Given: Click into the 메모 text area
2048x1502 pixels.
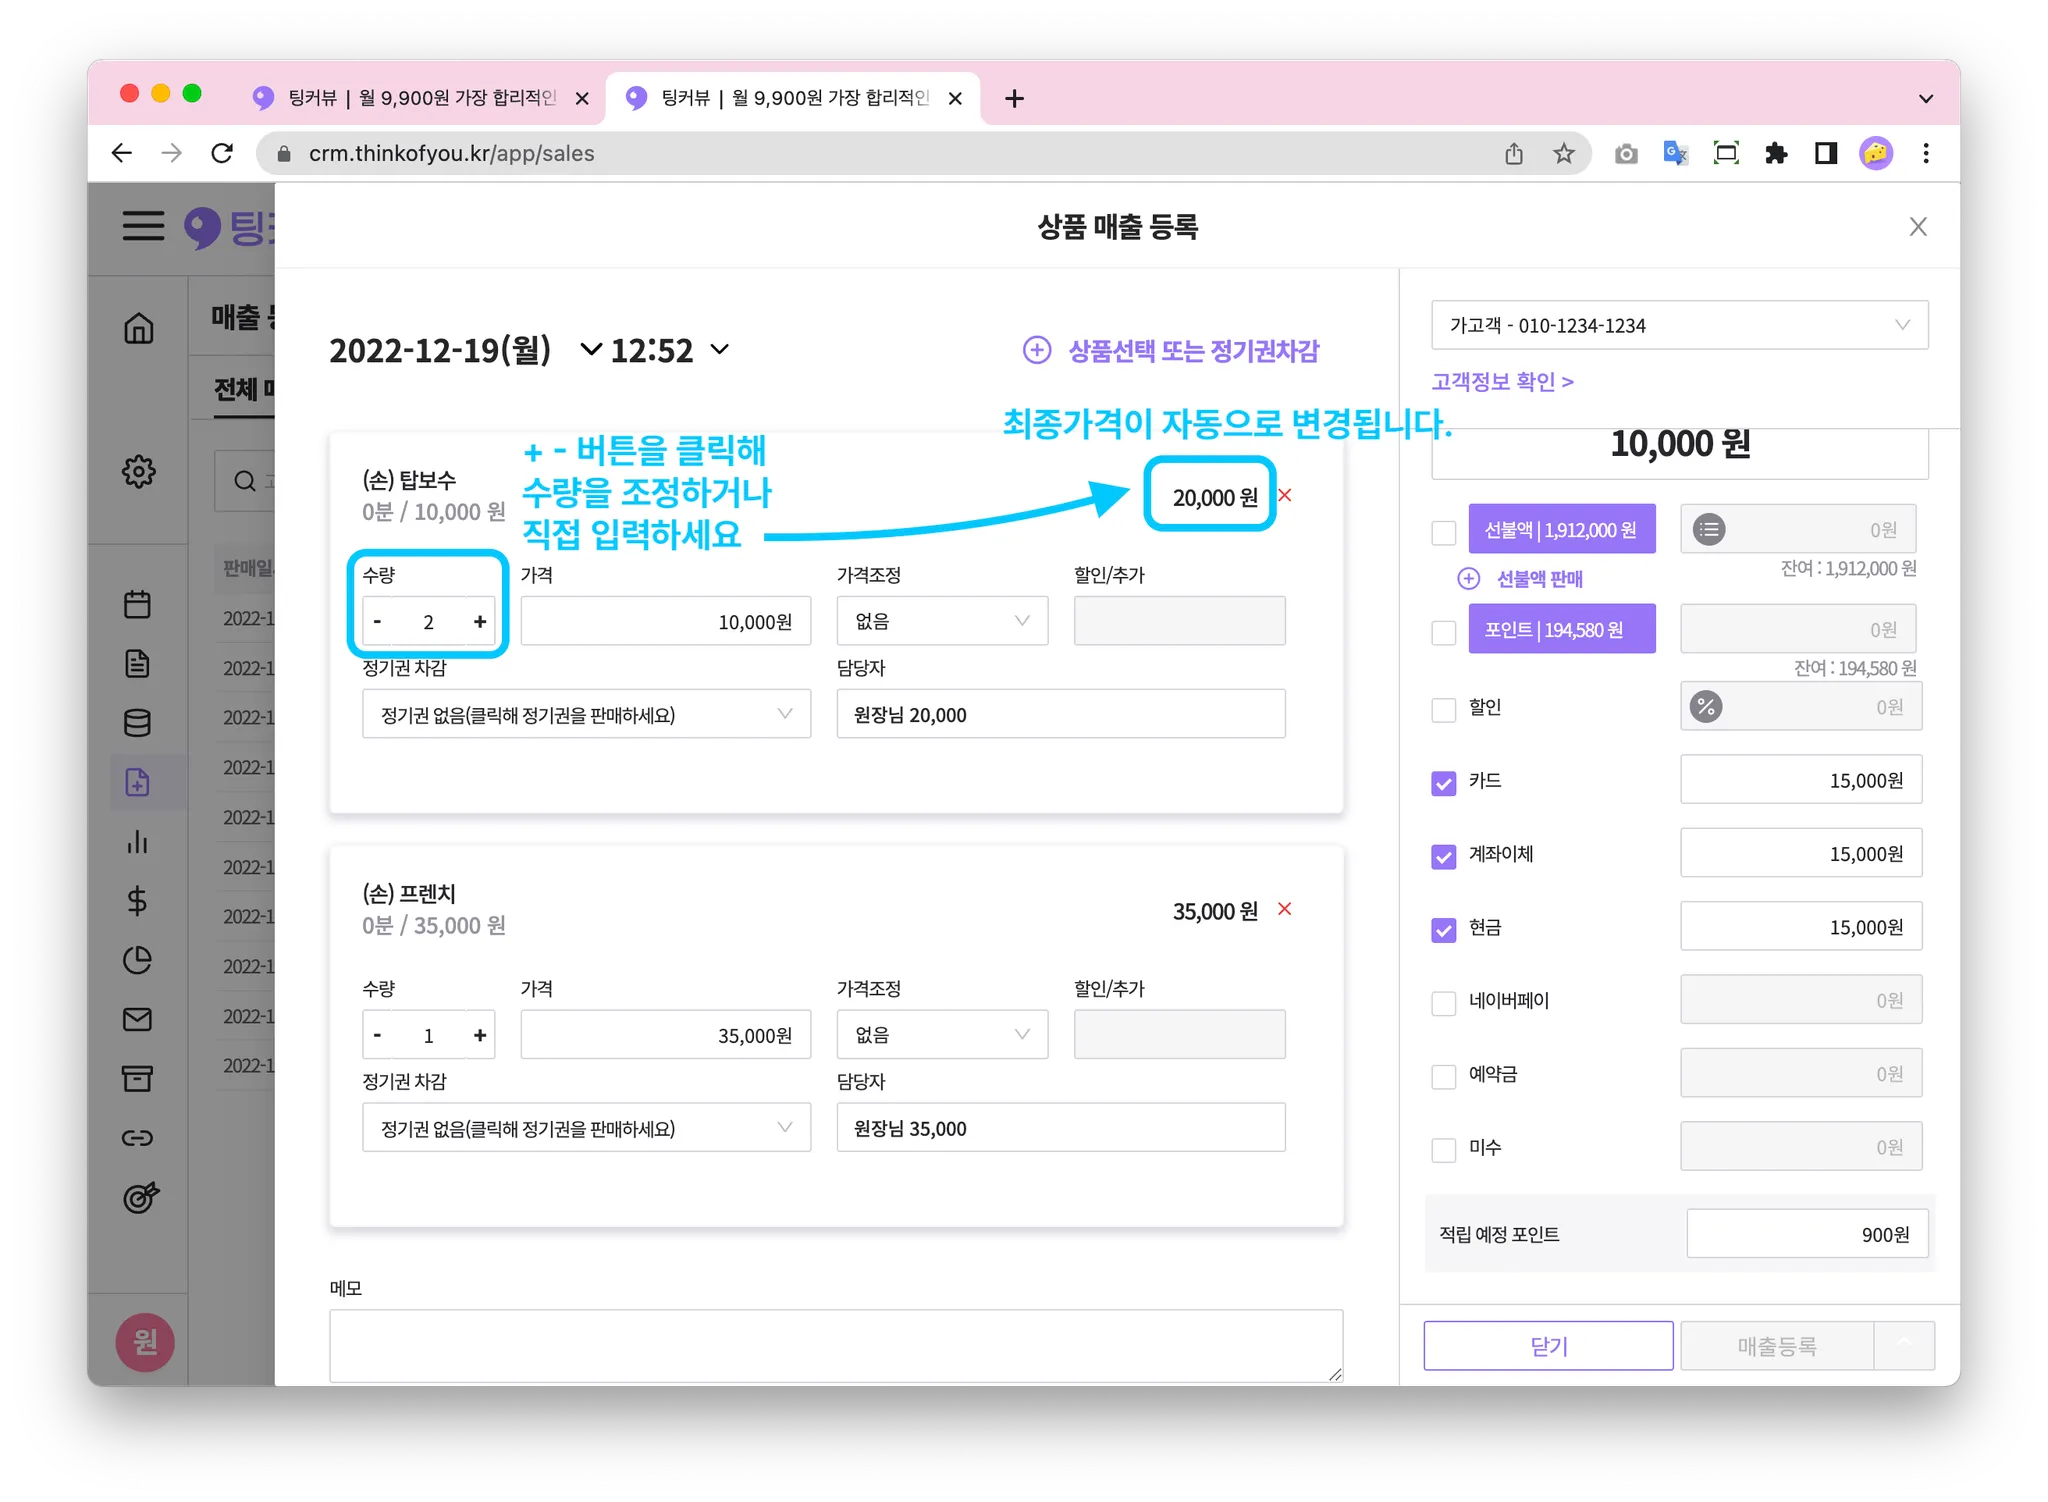Looking at the screenshot, I should point(835,1345).
